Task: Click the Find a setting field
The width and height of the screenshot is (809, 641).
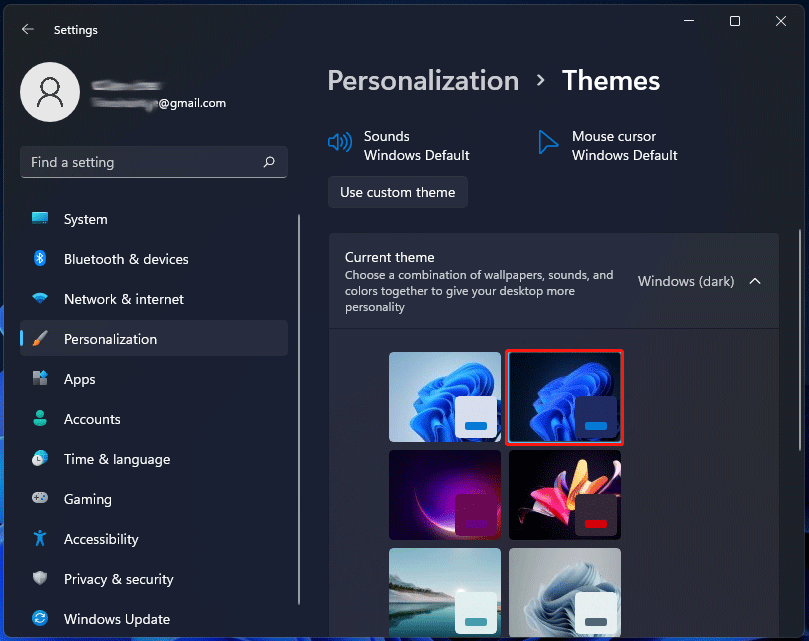Action: pyautogui.click(x=154, y=162)
